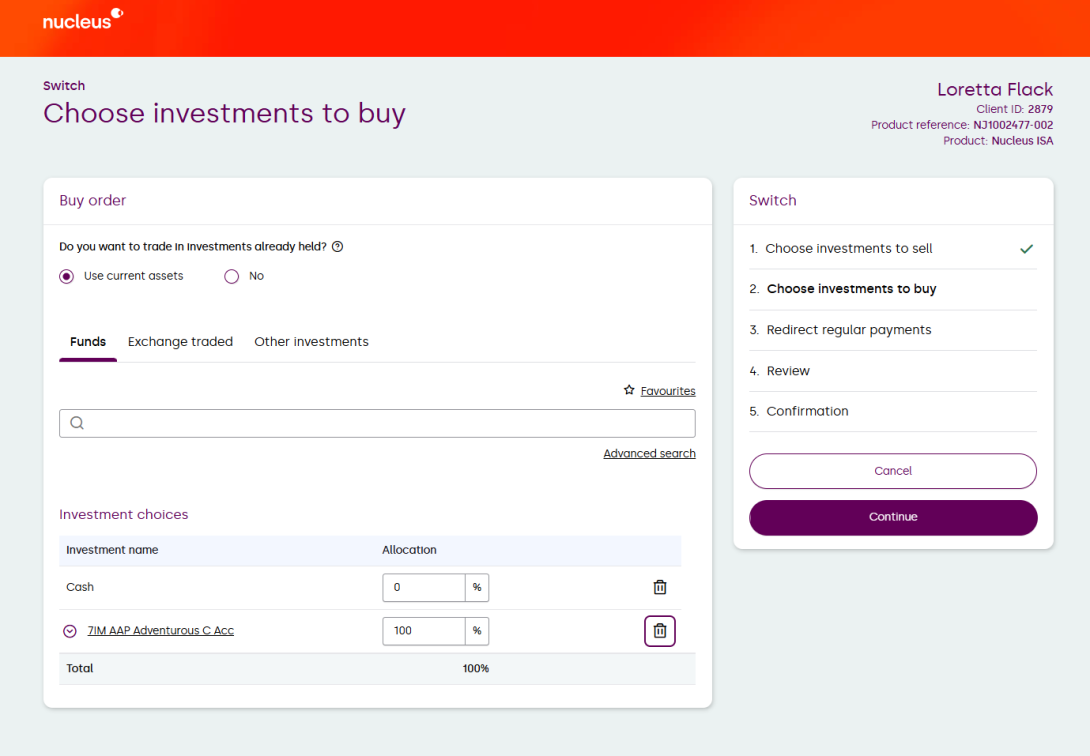Click the help question mark icon
This screenshot has height=756, width=1090.
tap(337, 247)
